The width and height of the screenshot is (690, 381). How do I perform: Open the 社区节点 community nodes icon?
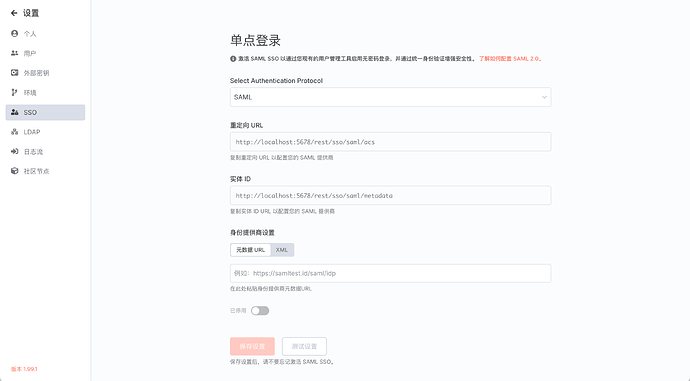(15, 171)
